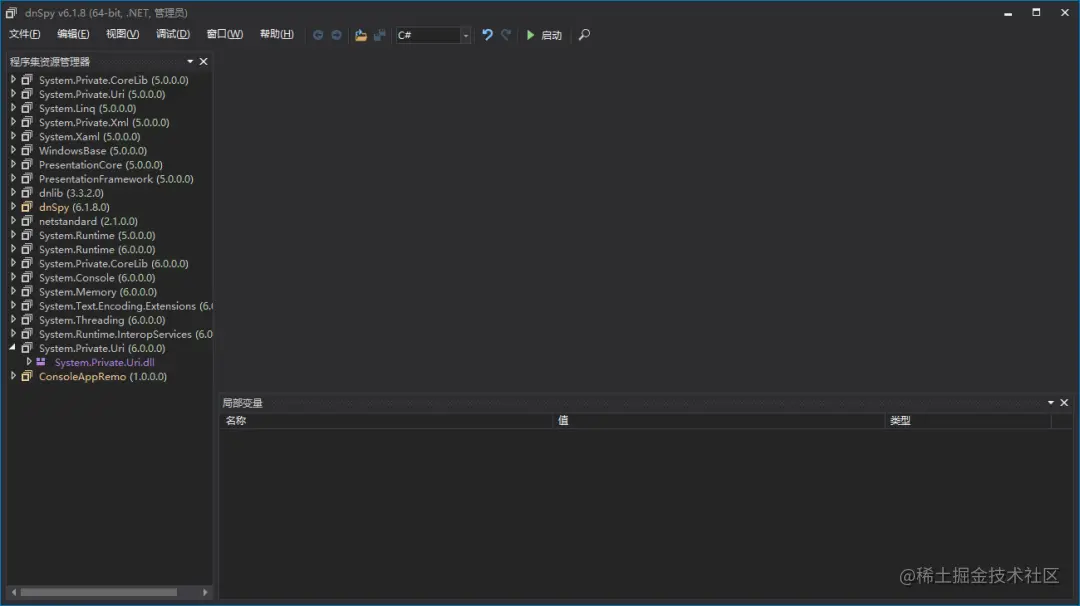Click the System.Xaml assembly icon
The height and width of the screenshot is (606, 1080).
pos(27,136)
